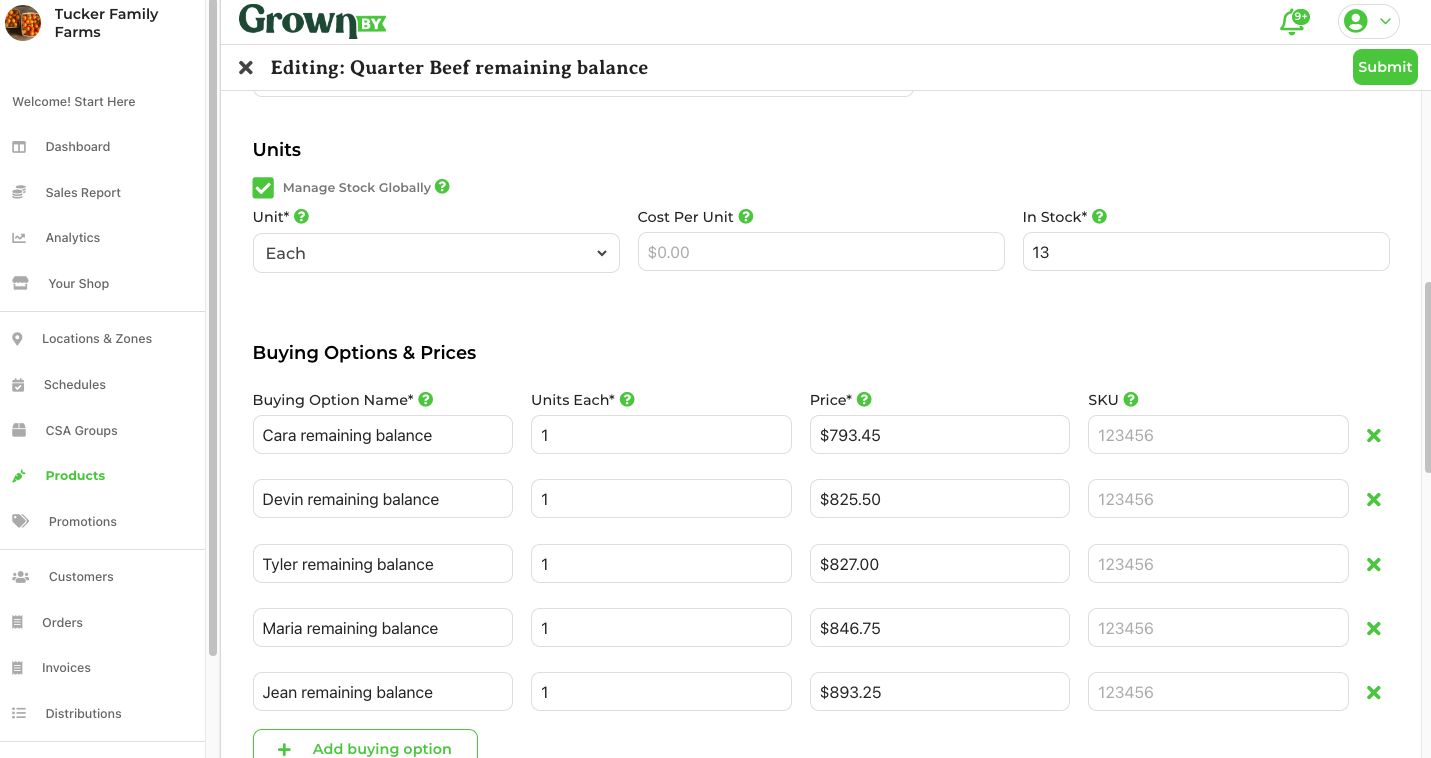
Task: Open Analytics in sidebar
Action: click(x=72, y=237)
